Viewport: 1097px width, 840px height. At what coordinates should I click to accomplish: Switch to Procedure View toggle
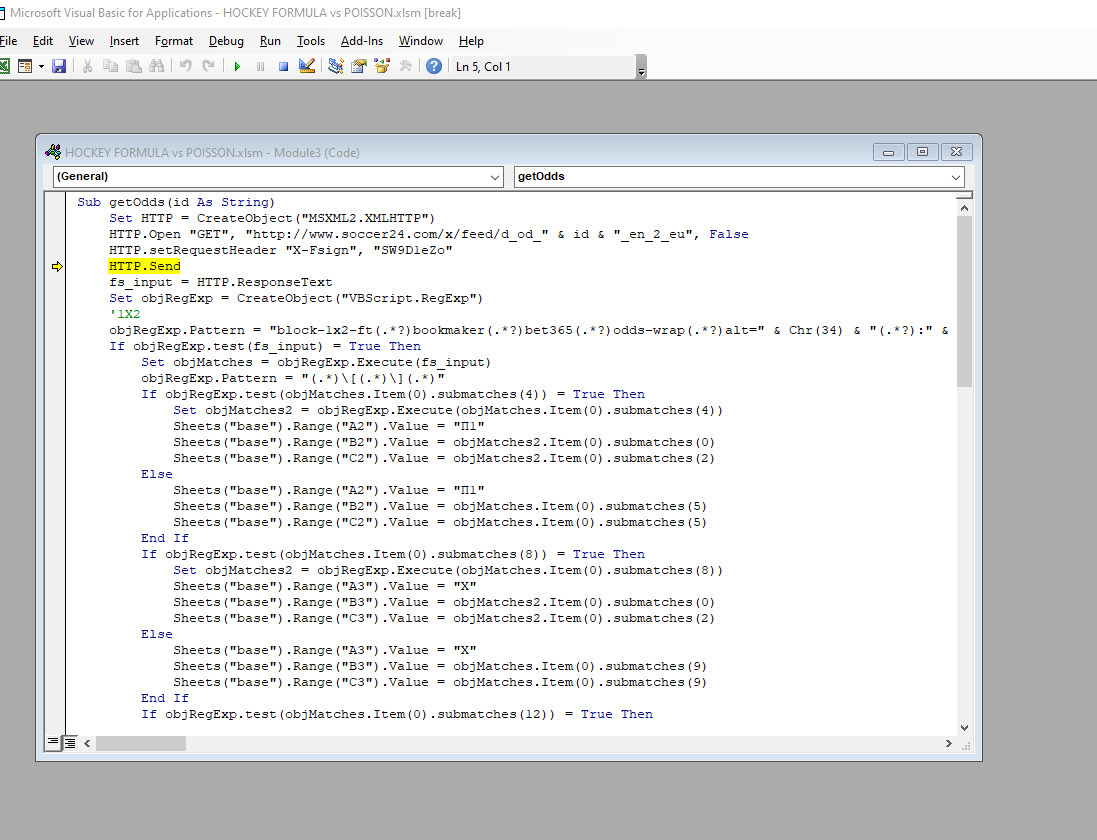pos(53,743)
